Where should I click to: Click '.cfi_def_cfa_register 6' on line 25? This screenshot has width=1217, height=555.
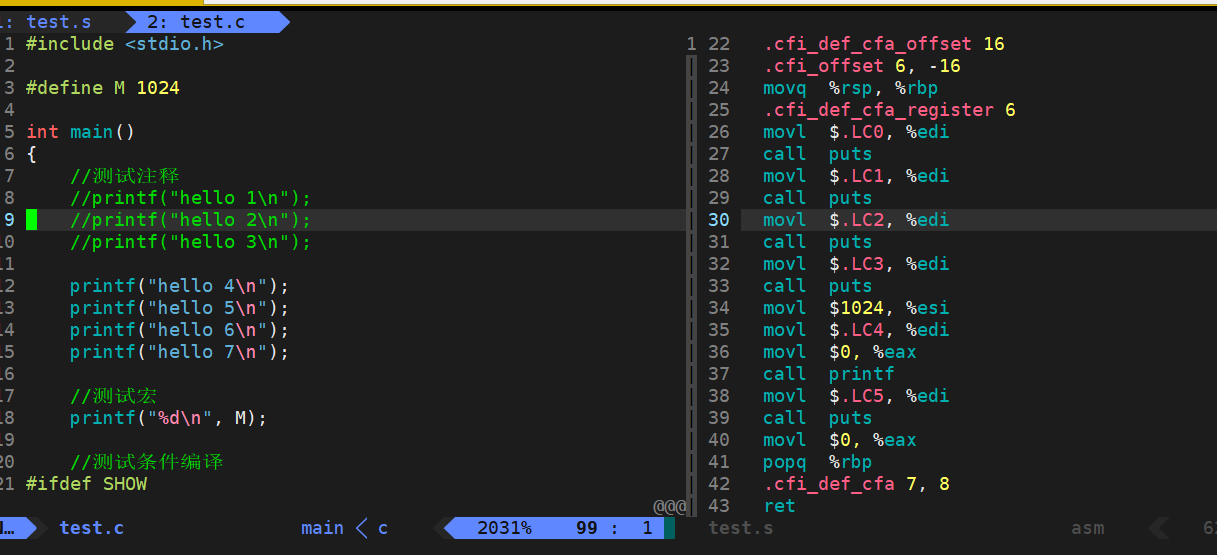click(x=889, y=110)
